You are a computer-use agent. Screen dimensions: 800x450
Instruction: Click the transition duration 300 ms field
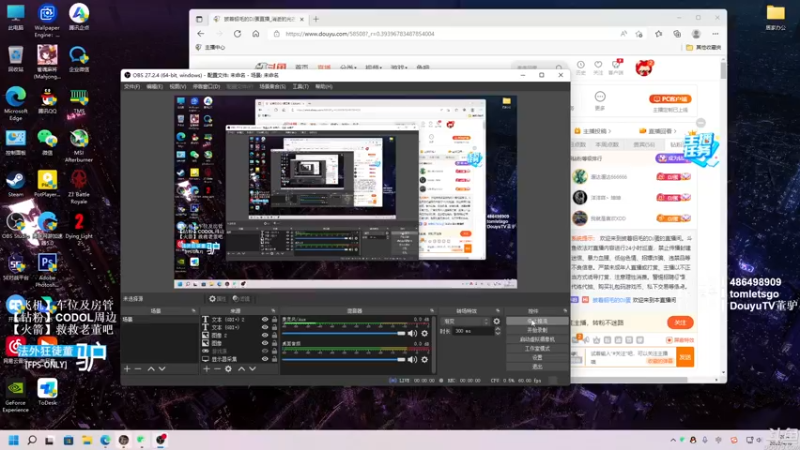[473, 331]
